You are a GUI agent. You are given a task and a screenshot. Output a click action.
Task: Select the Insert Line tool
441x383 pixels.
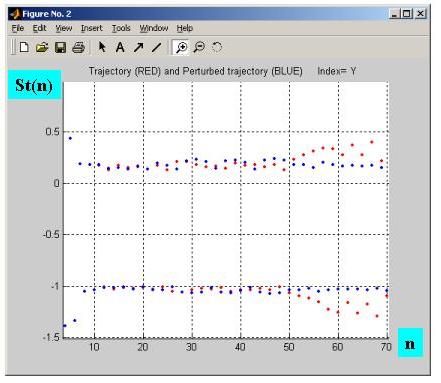click(156, 47)
